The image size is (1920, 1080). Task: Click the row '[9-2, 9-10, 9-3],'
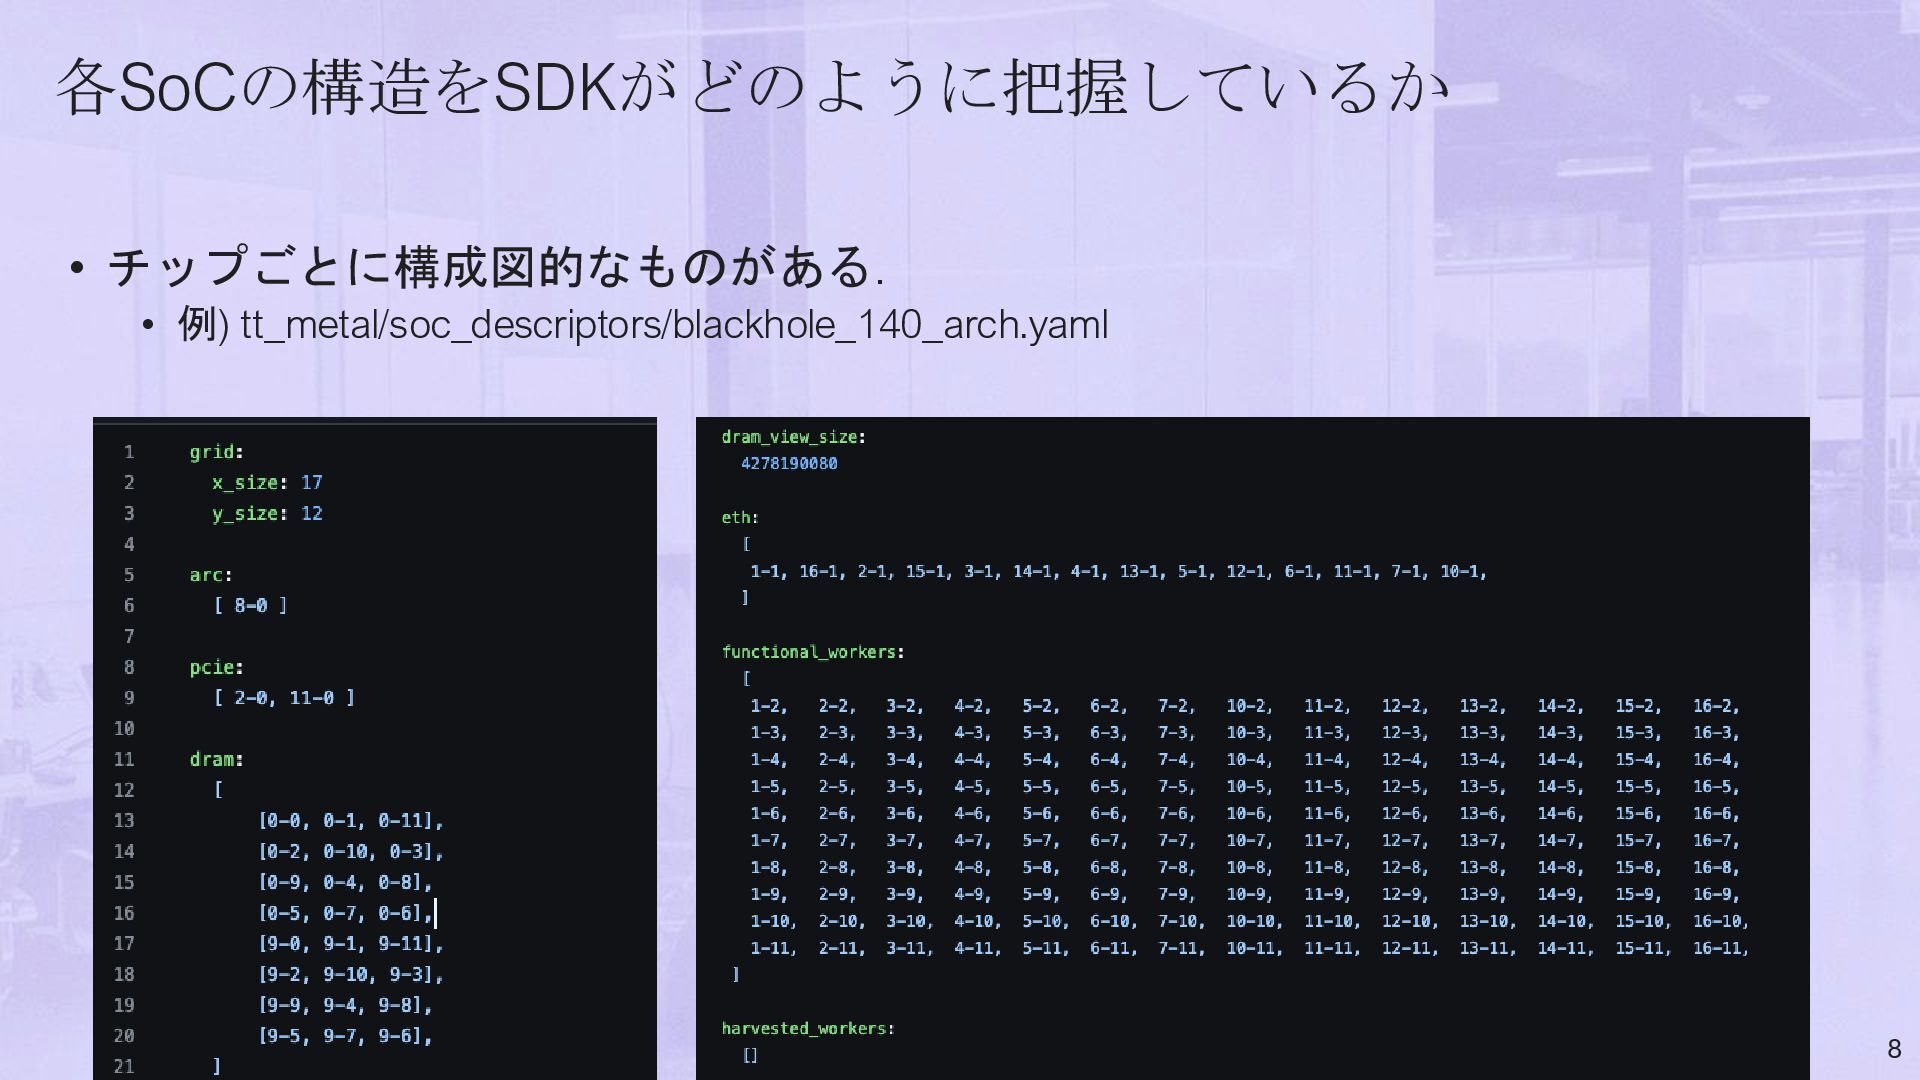351,975
